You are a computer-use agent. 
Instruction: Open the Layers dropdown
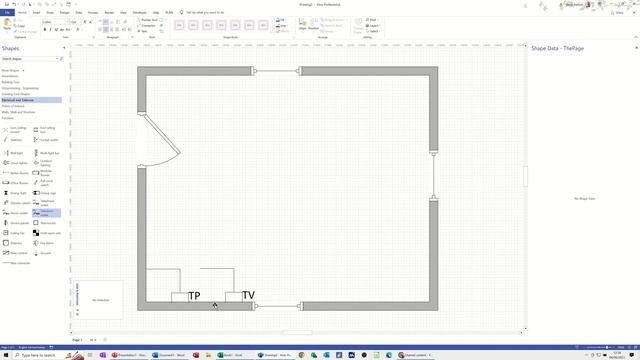pyautogui.click(x=373, y=25)
